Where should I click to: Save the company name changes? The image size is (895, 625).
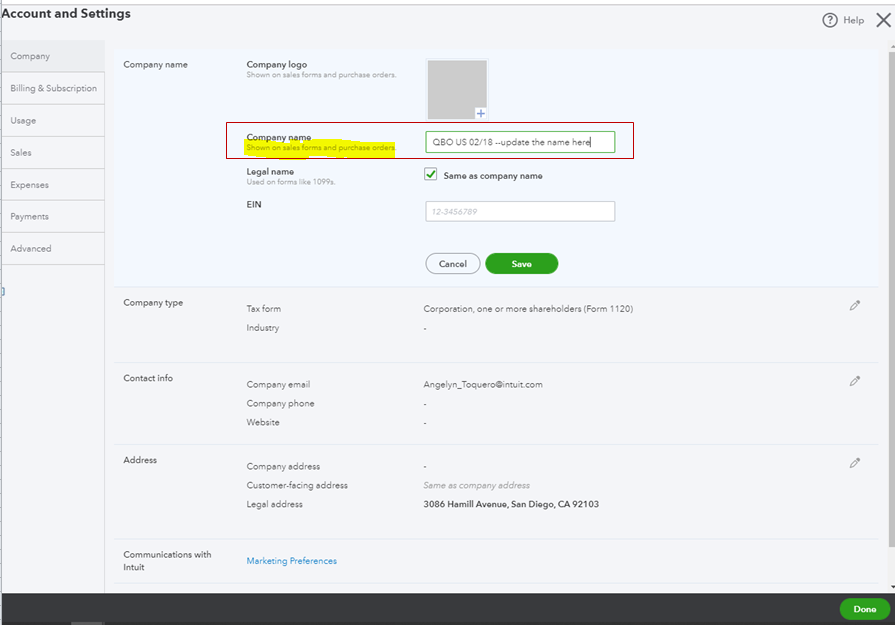pyautogui.click(x=522, y=264)
